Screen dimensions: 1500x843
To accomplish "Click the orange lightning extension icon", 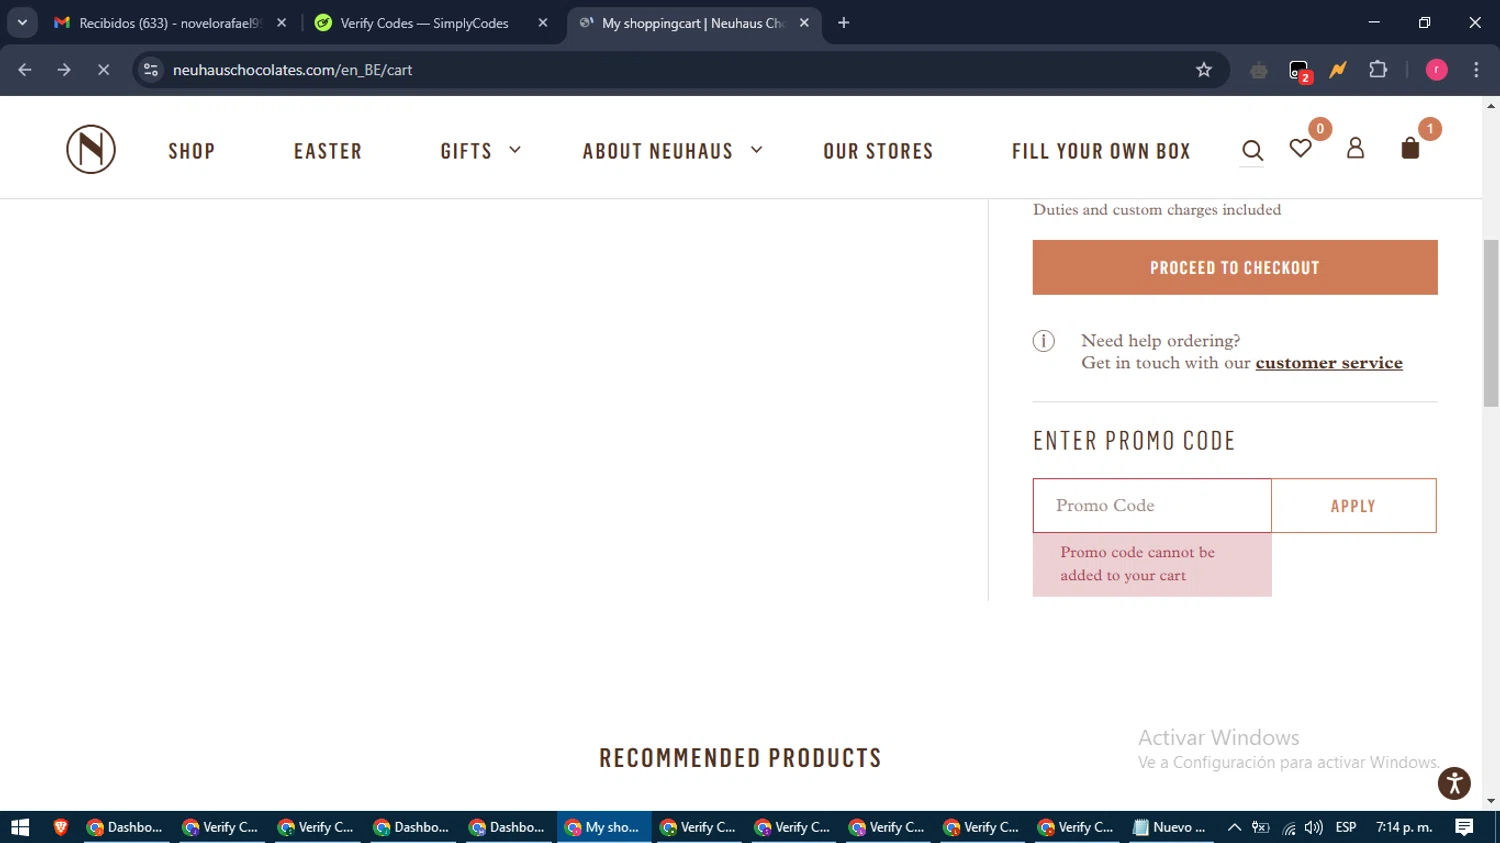I will 1338,70.
